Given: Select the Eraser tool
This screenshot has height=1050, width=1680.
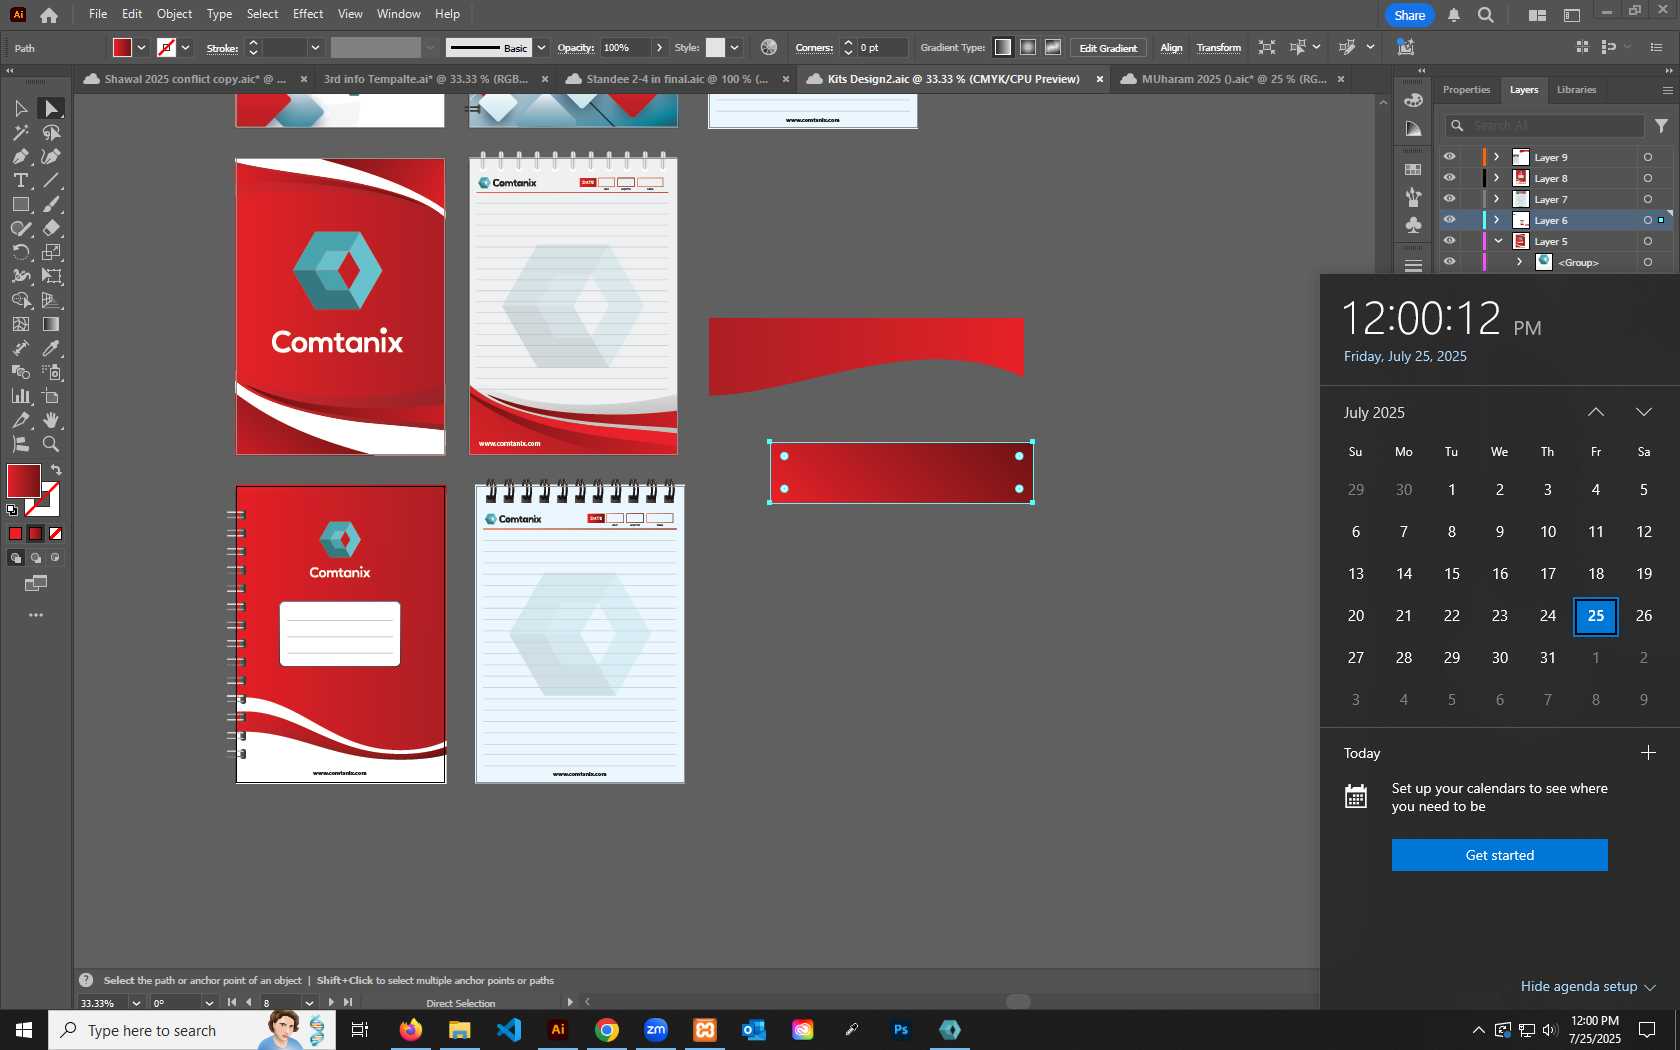Looking at the screenshot, I should (52, 228).
